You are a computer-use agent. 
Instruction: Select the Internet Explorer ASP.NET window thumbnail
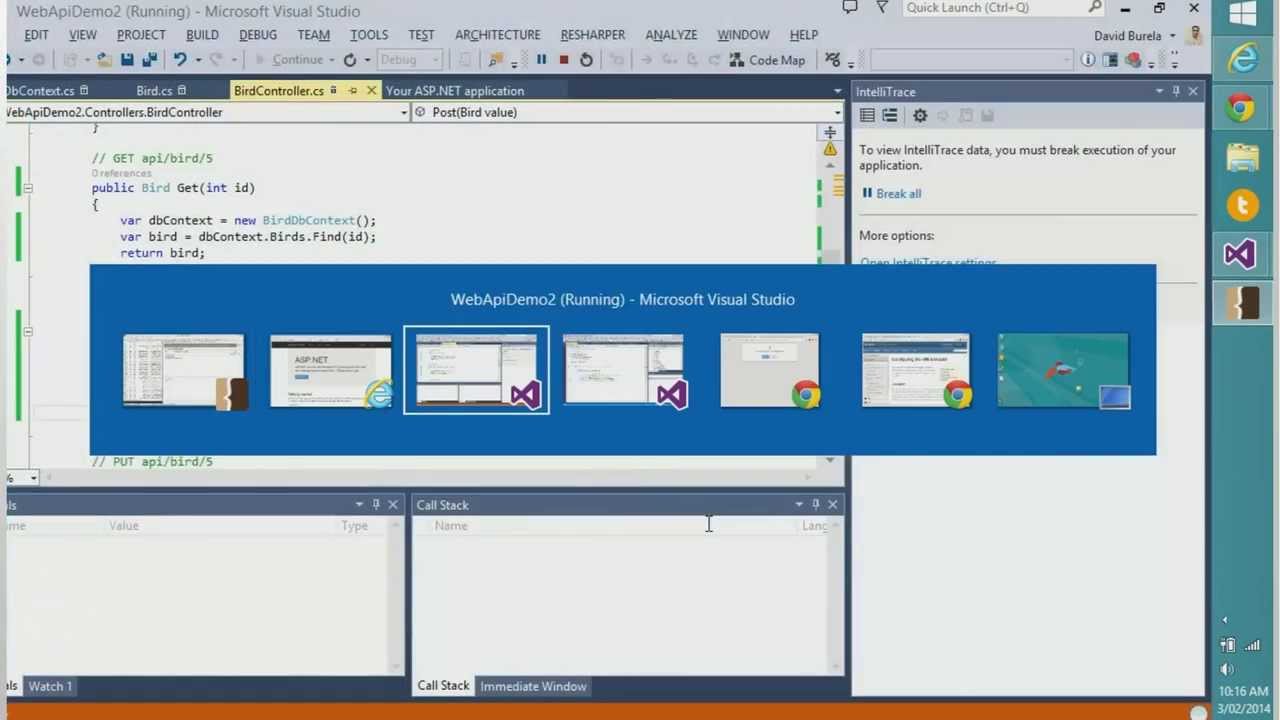[x=331, y=371]
